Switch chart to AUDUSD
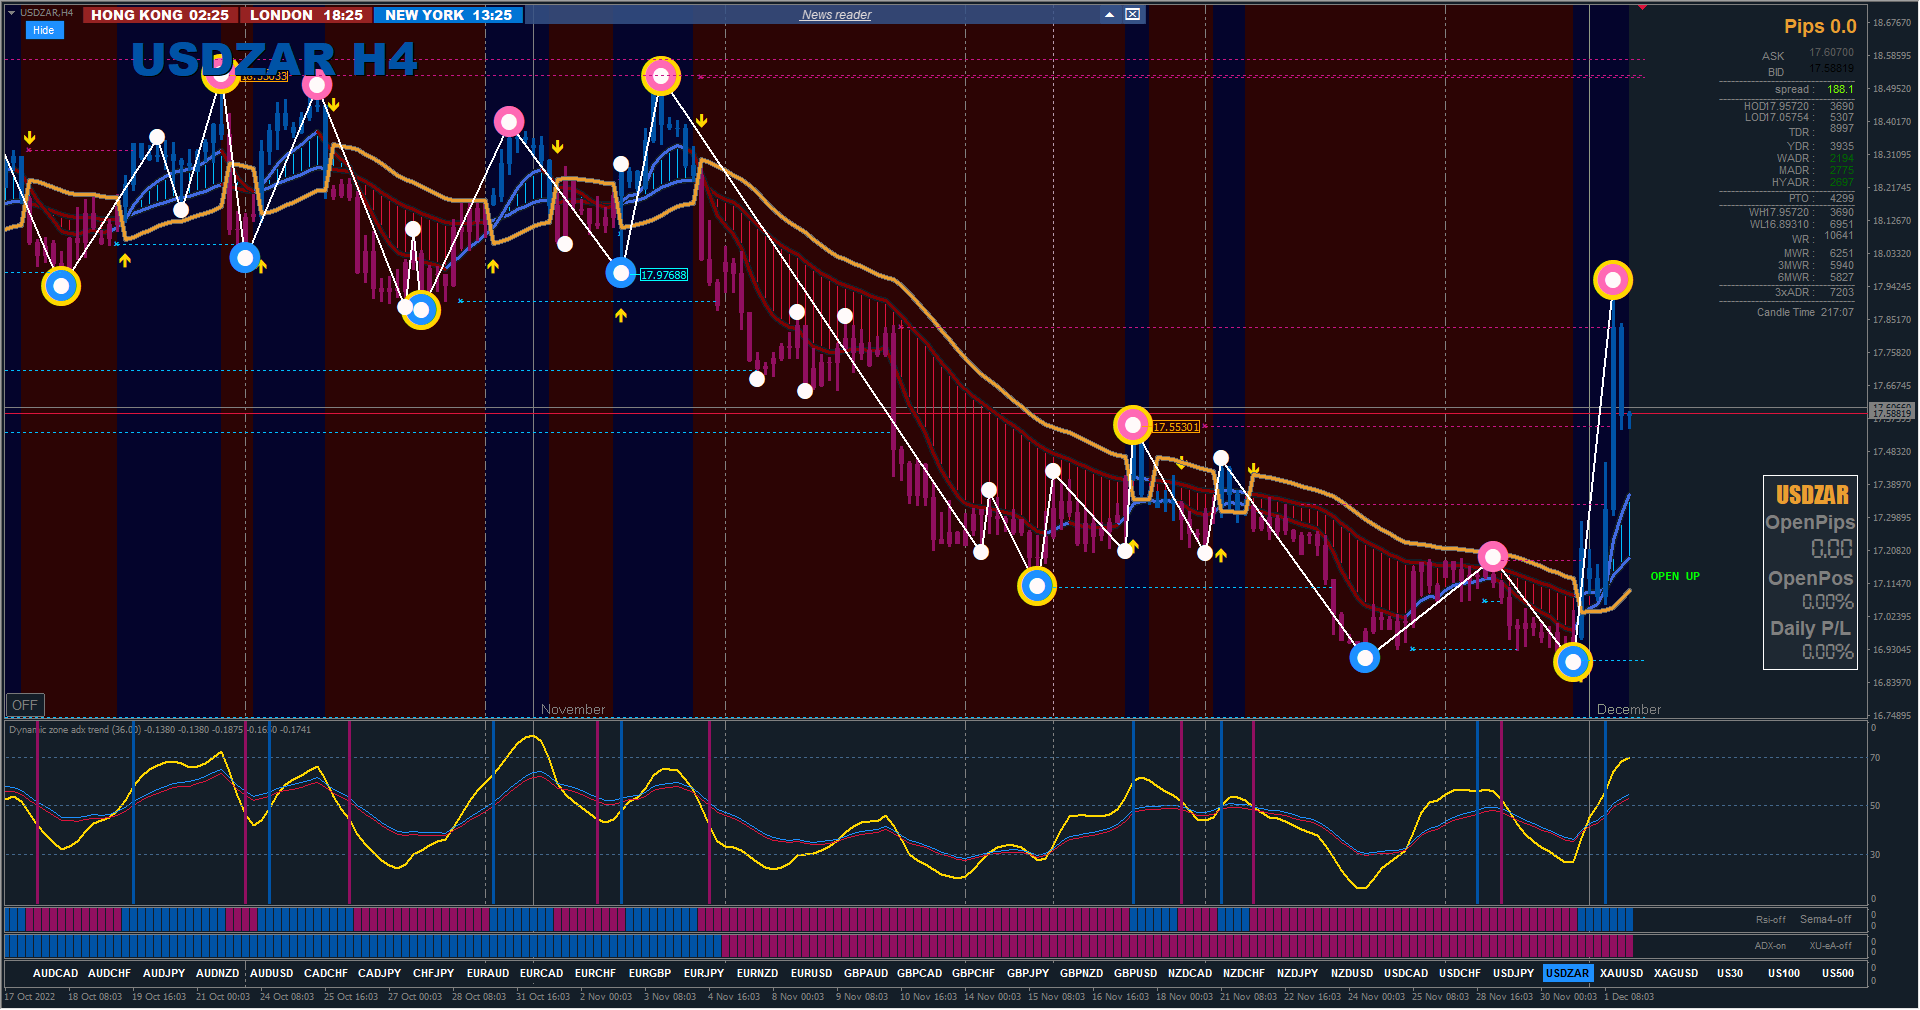The width and height of the screenshot is (1920, 1010). click(x=271, y=973)
